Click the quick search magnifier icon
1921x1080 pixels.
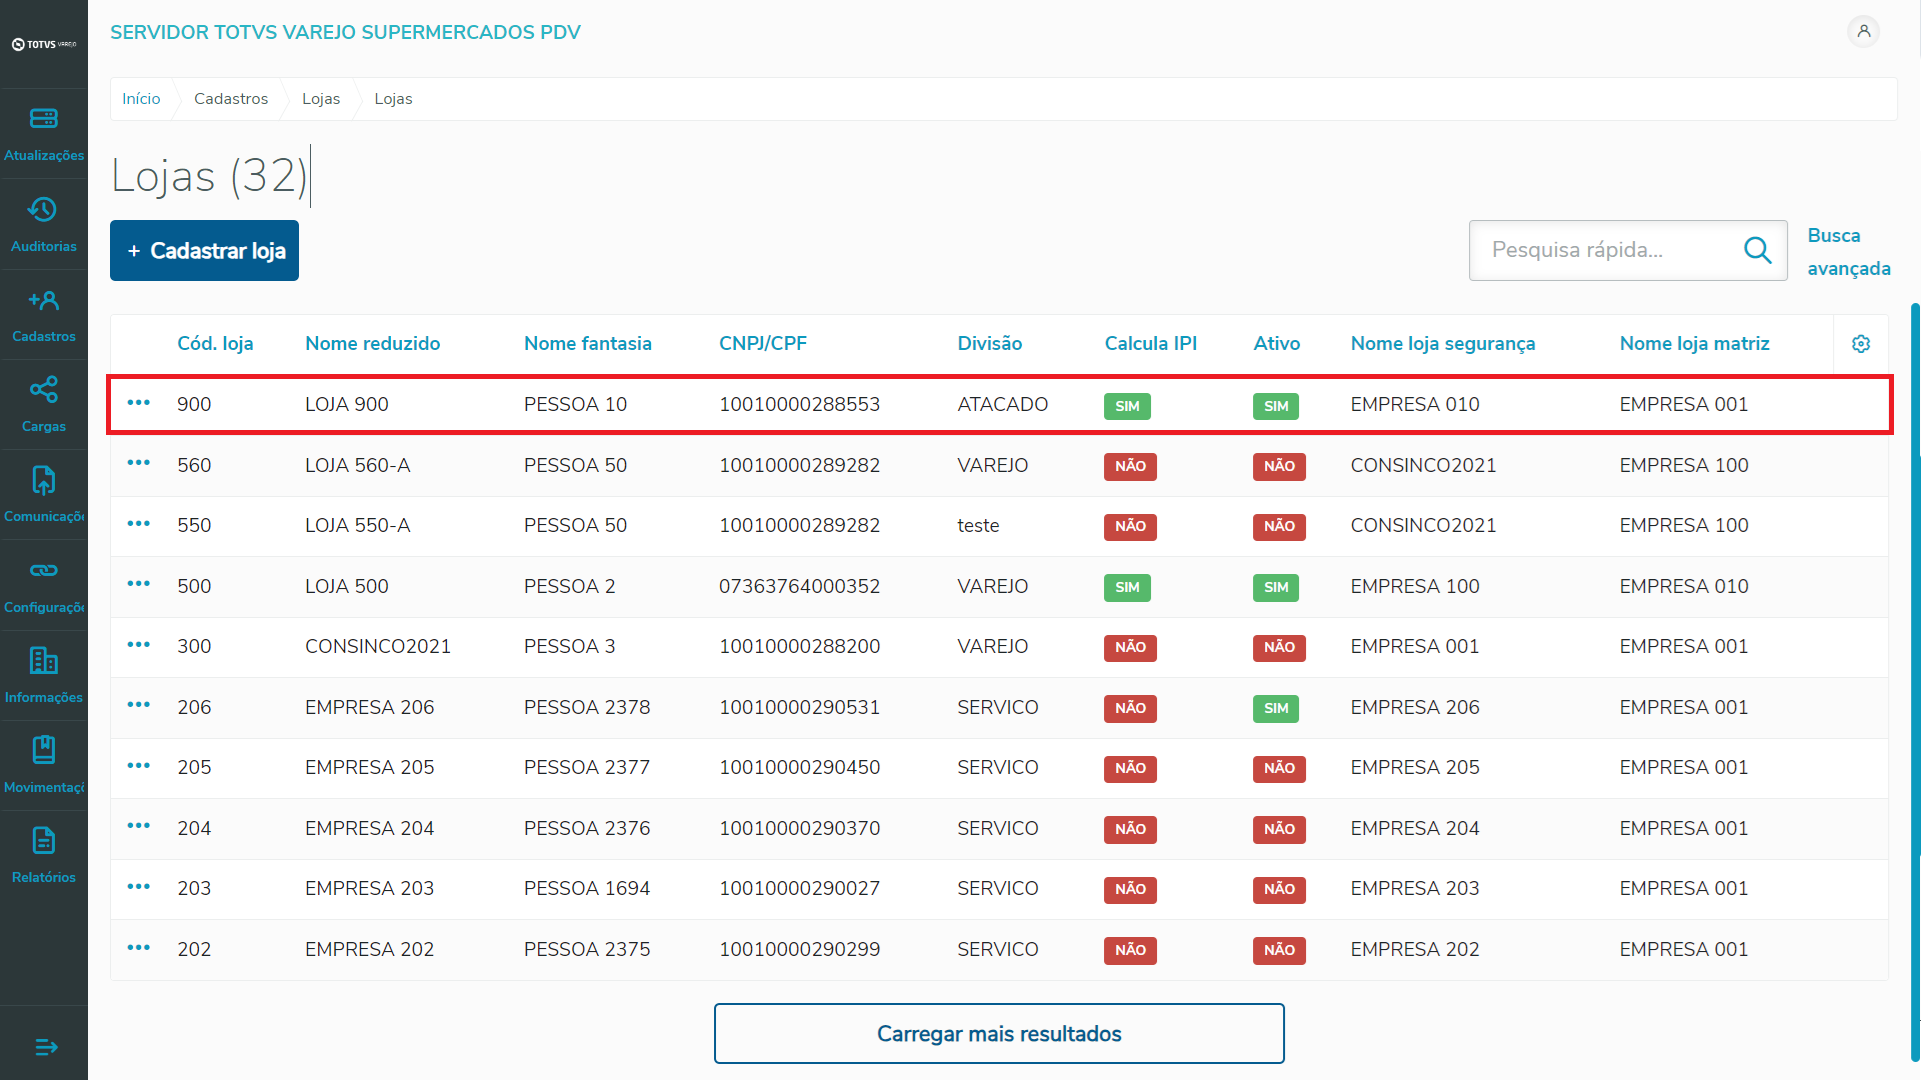click(x=1757, y=250)
